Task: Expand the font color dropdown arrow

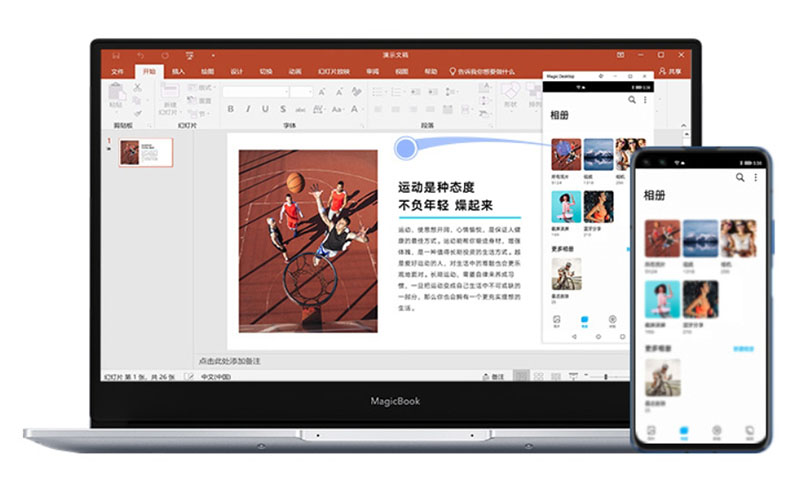Action: coord(362,109)
